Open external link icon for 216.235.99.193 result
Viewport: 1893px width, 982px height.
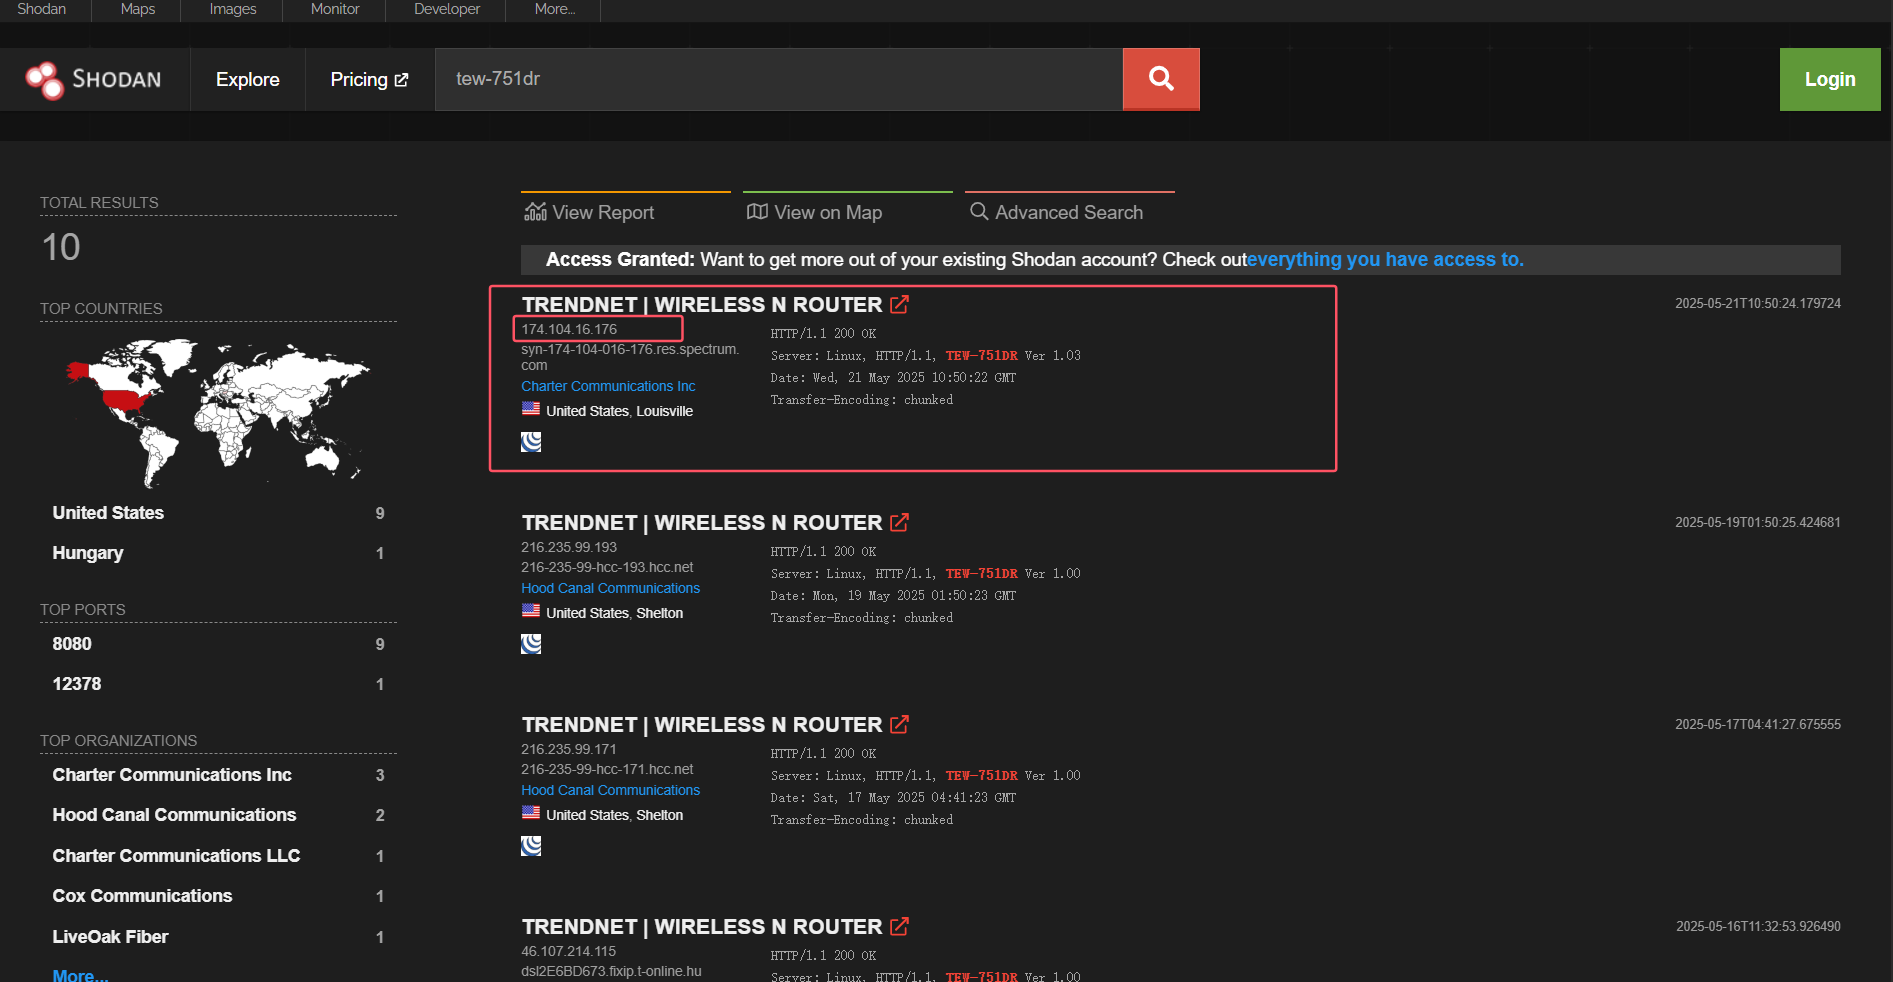899,522
